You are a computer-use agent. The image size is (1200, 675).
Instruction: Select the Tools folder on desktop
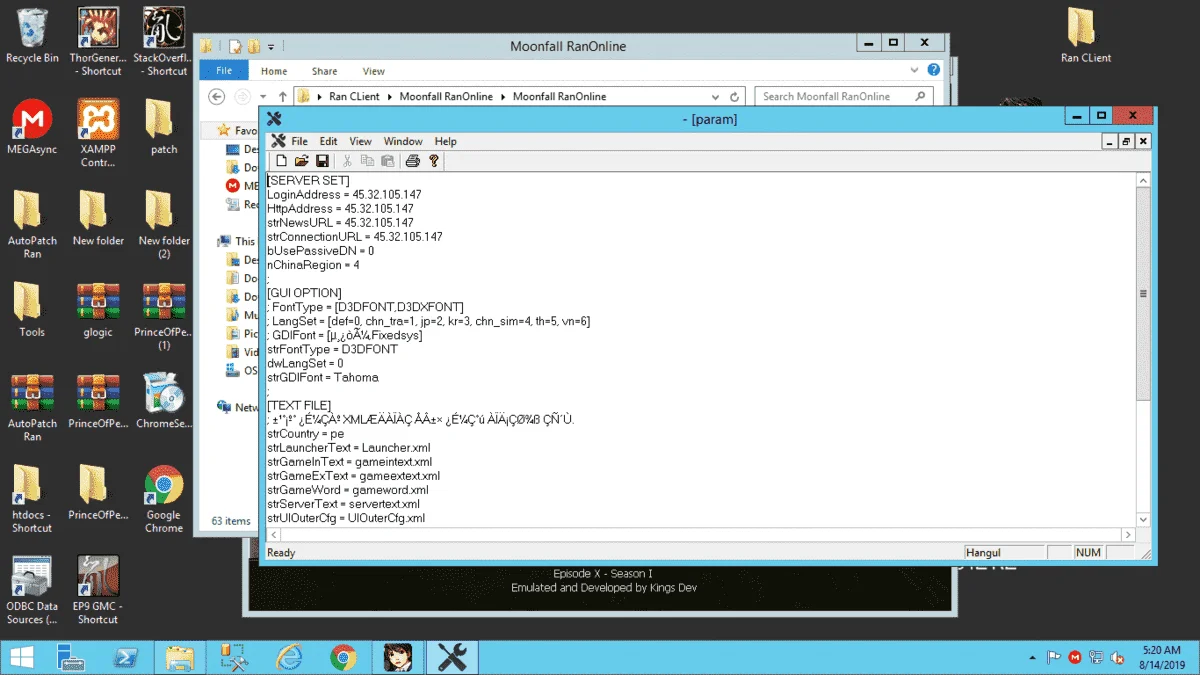click(x=32, y=310)
